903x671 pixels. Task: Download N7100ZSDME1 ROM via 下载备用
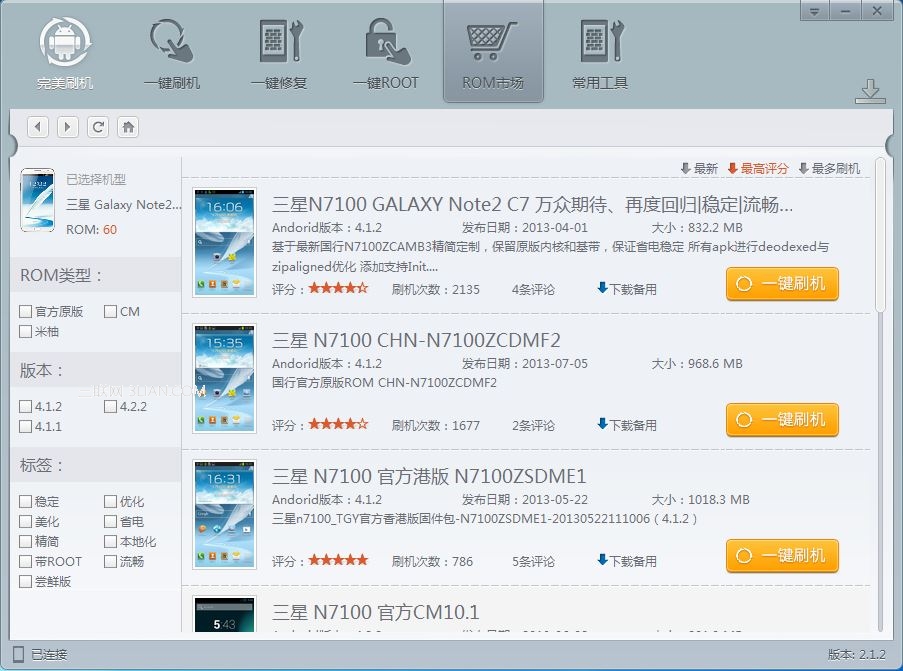627,561
